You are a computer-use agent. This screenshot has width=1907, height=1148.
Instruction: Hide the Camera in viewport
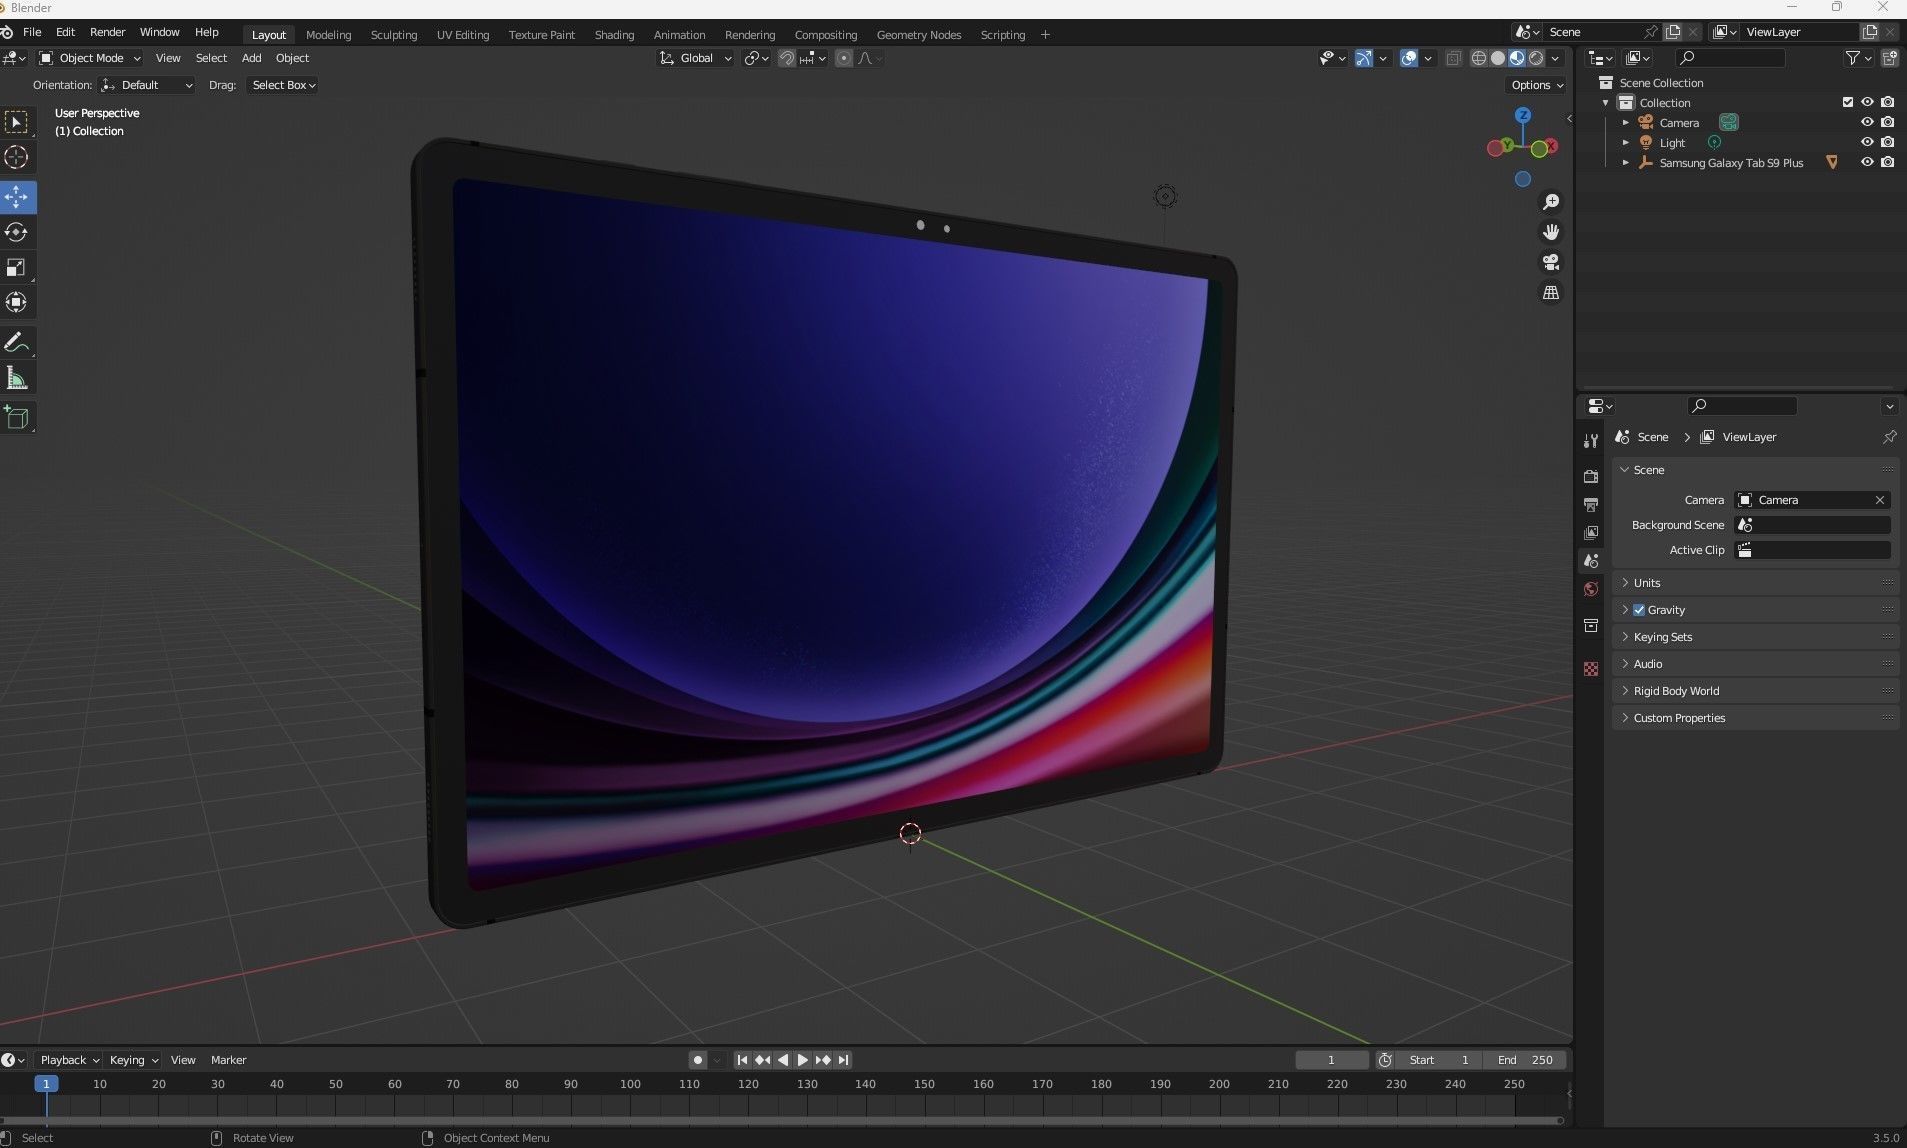click(x=1867, y=122)
